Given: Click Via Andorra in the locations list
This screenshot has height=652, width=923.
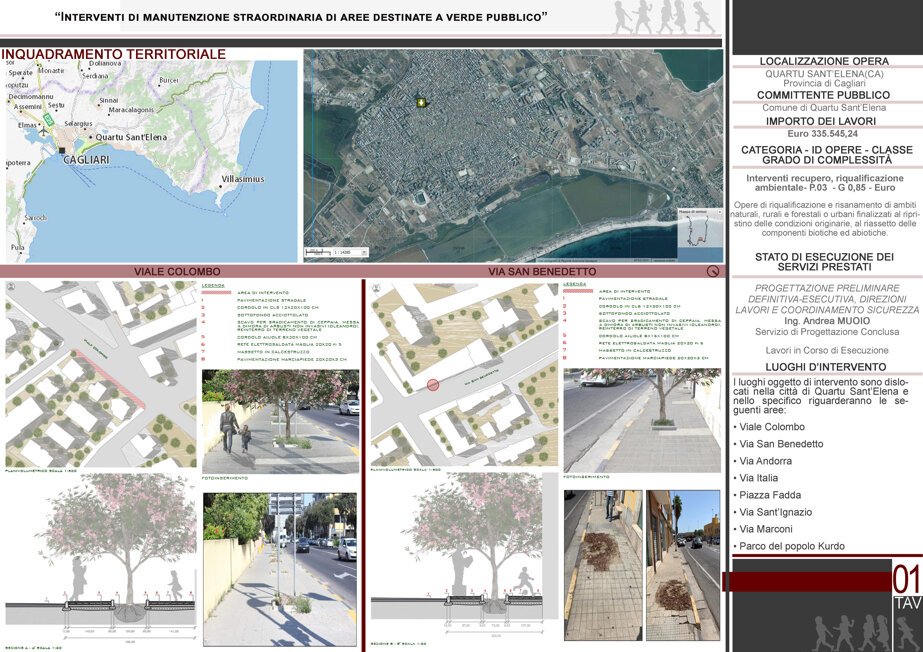Looking at the screenshot, I should click(765, 461).
